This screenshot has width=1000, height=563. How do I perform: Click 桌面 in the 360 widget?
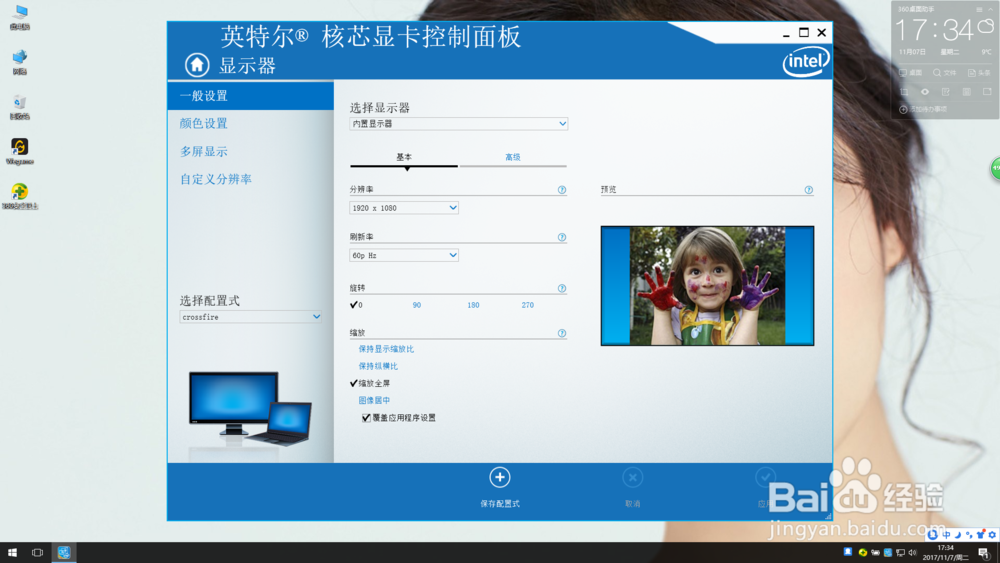click(911, 73)
